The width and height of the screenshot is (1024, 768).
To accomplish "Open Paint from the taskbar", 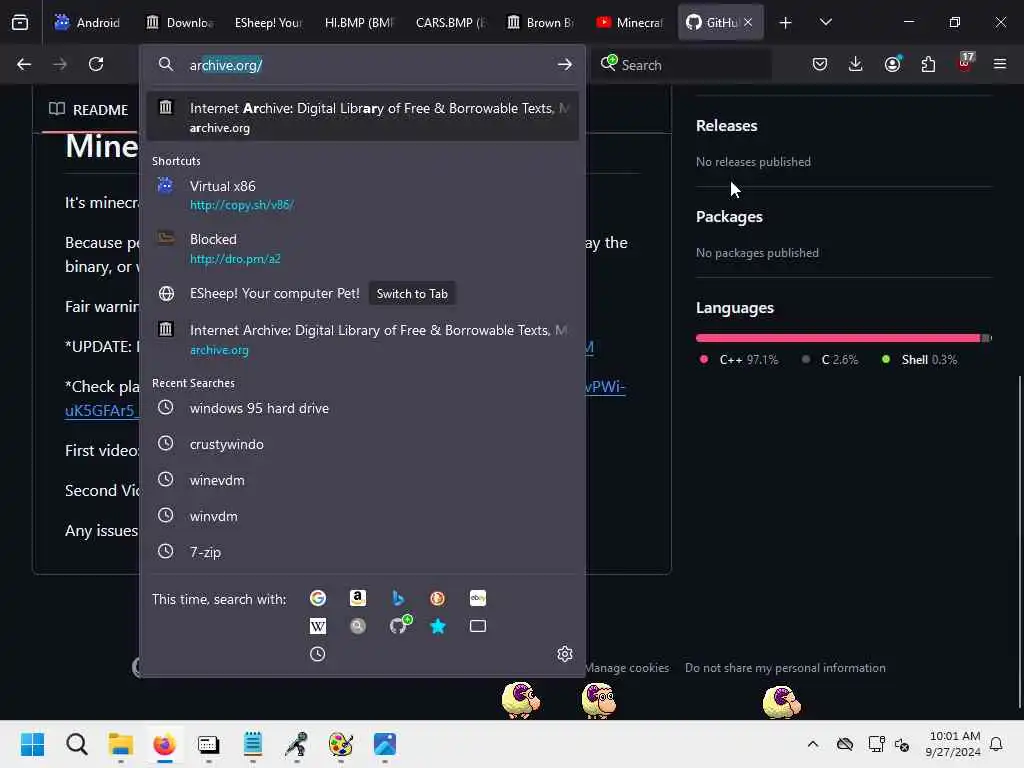I will point(341,744).
